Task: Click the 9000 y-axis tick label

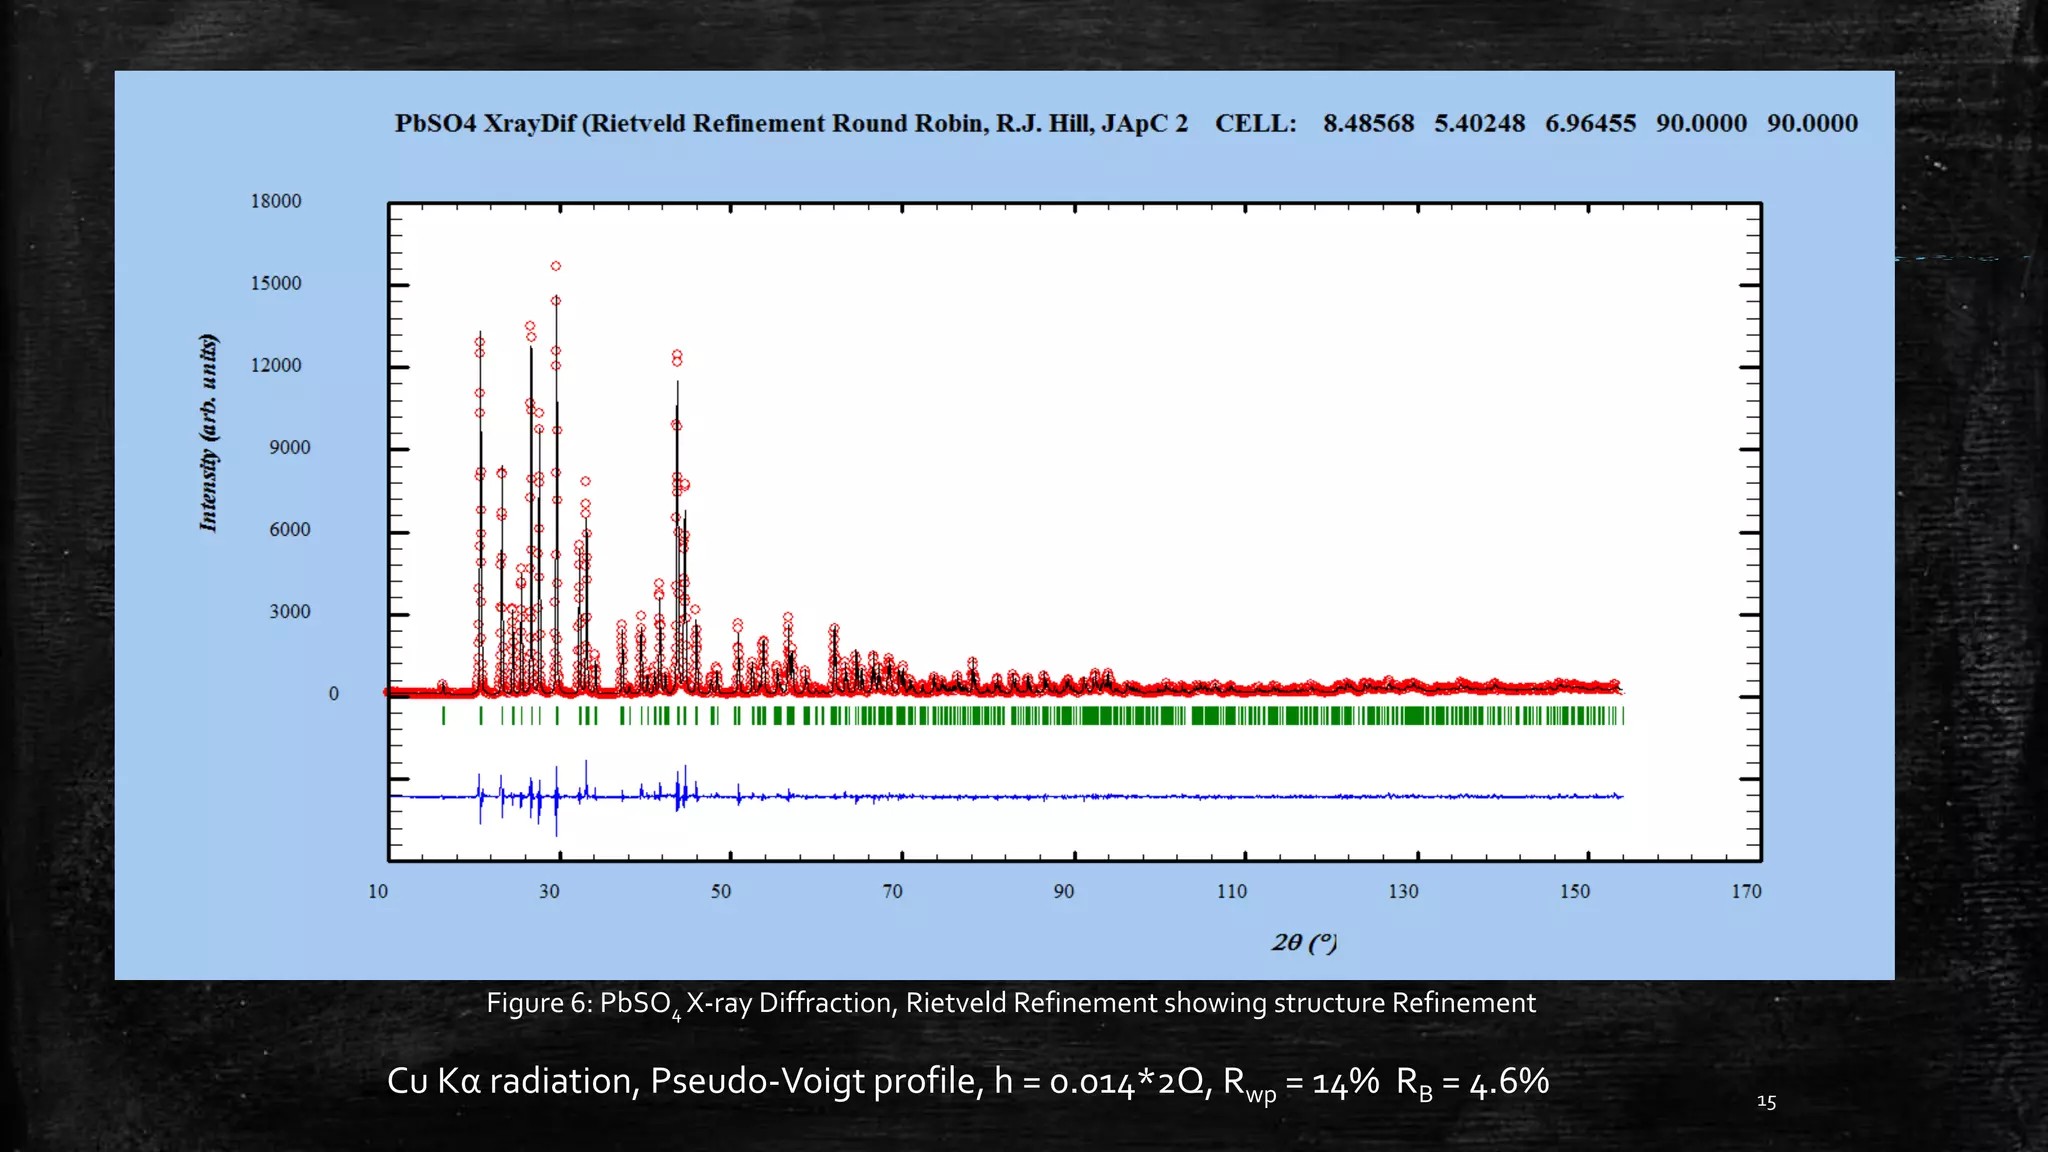Action: (x=289, y=447)
